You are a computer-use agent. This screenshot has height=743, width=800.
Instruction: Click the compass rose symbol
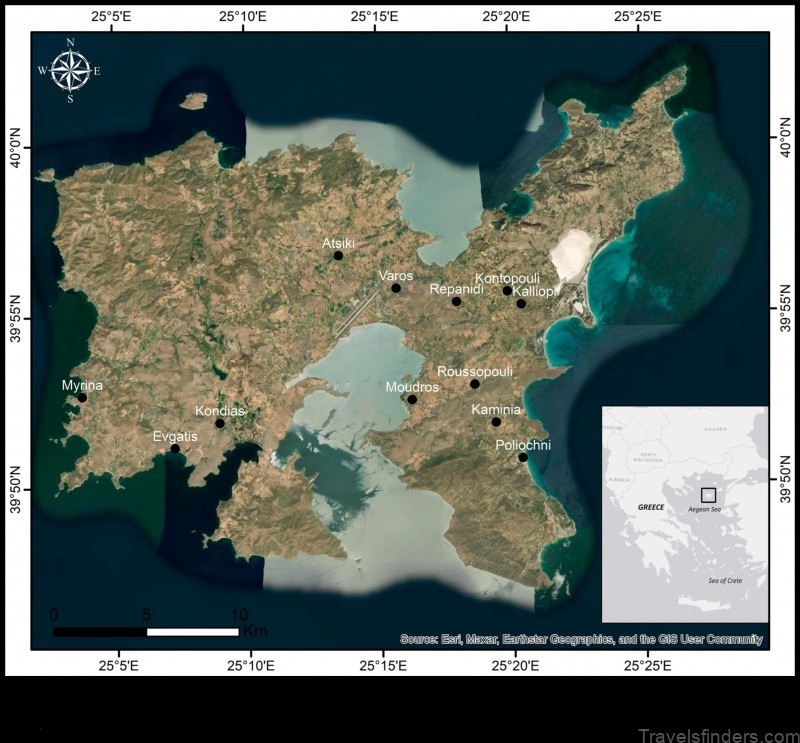(x=70, y=68)
